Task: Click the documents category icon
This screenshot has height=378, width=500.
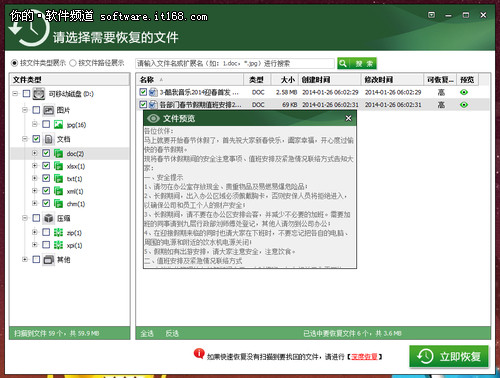Action: [x=49, y=139]
